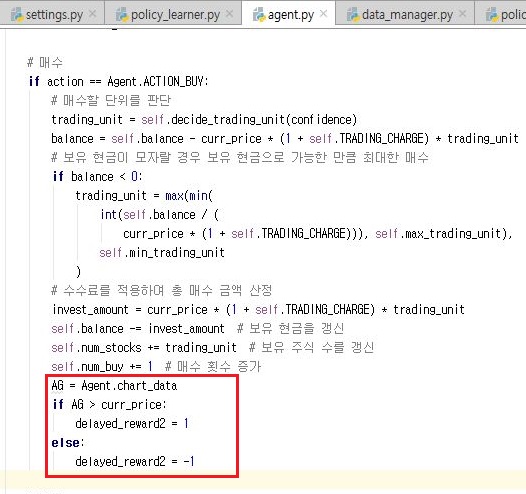
Task: Click the 'self.balance -= invest_amount' statement
Action: pos(138,329)
